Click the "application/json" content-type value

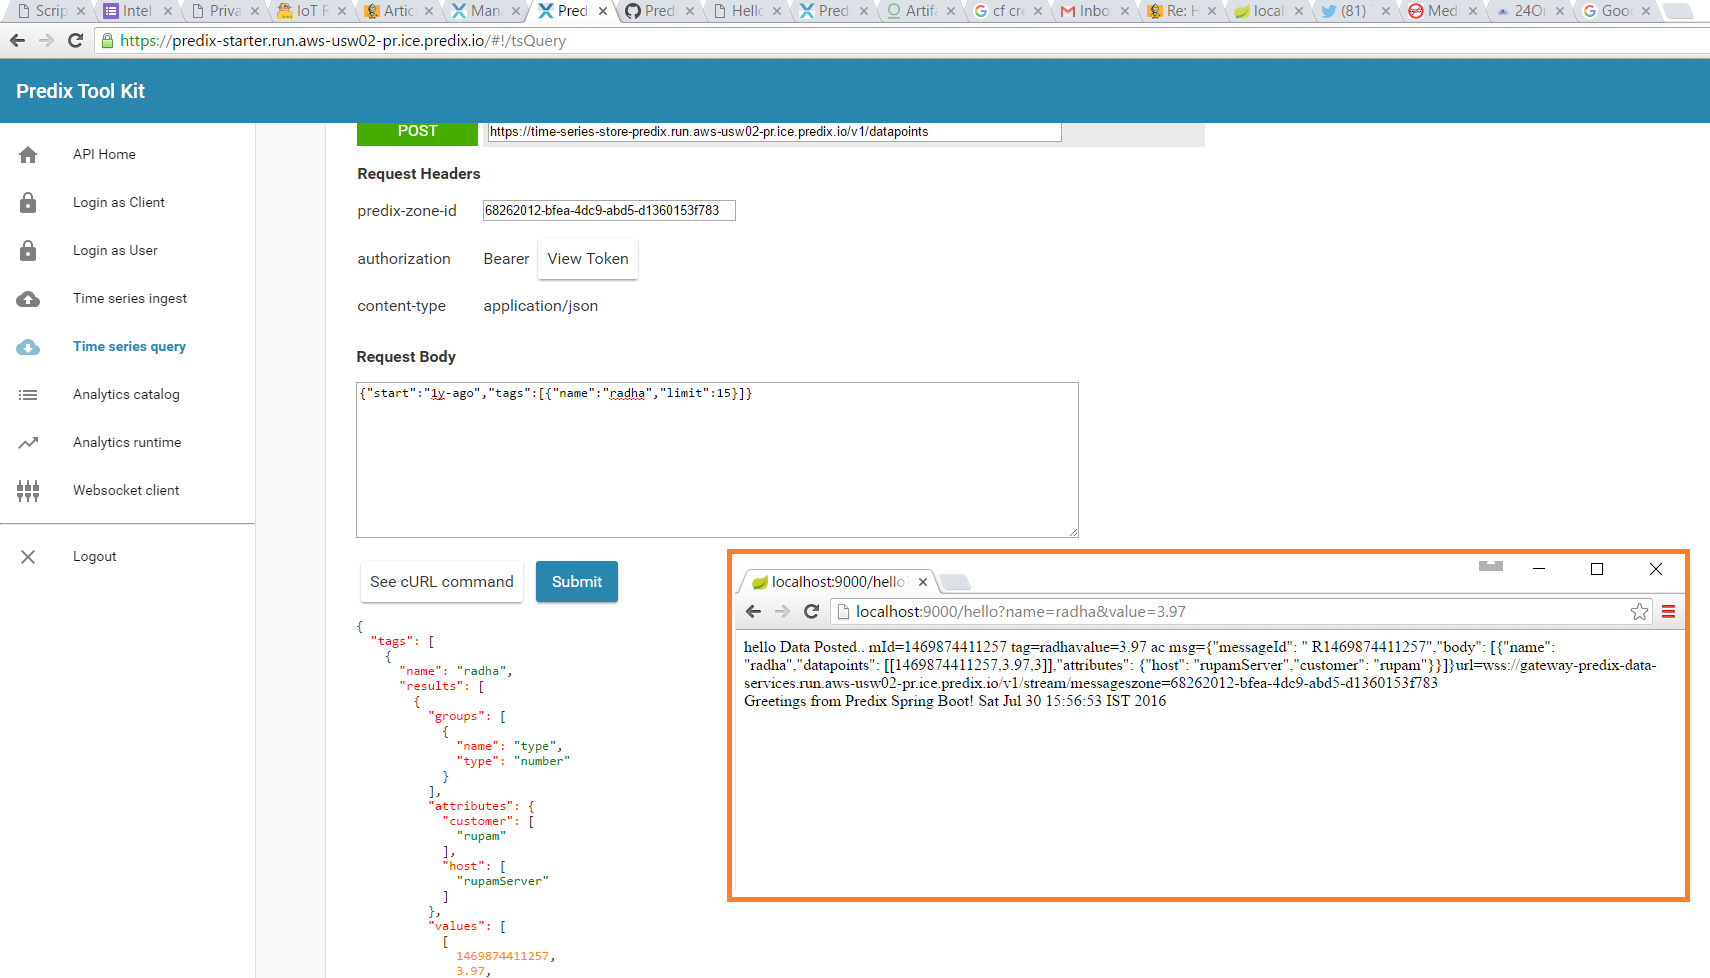(541, 306)
